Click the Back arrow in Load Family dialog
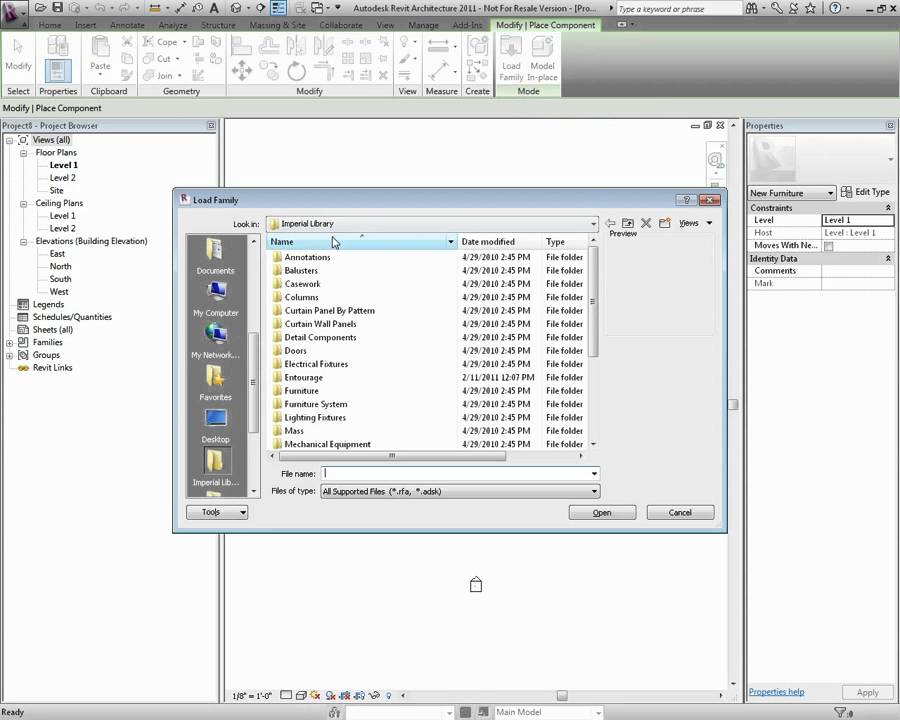 pyautogui.click(x=610, y=223)
